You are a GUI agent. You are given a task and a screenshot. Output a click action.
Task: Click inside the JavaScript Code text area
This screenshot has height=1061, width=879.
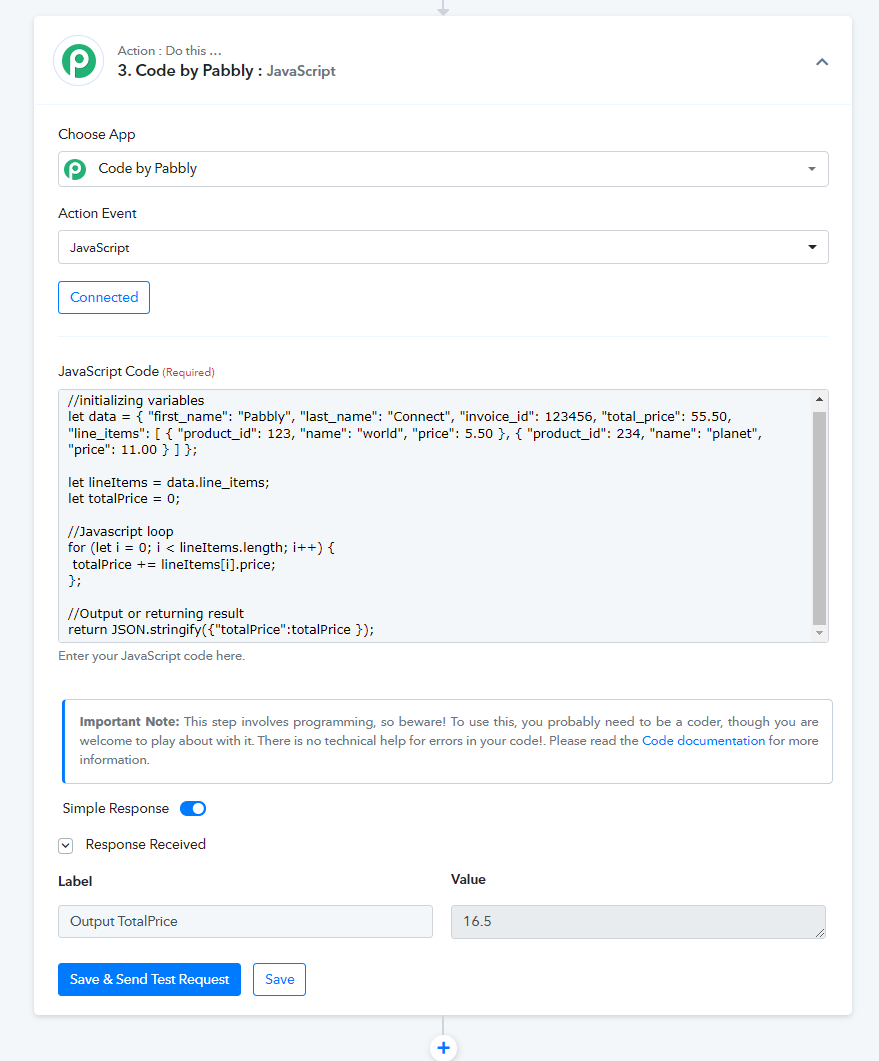(436, 516)
